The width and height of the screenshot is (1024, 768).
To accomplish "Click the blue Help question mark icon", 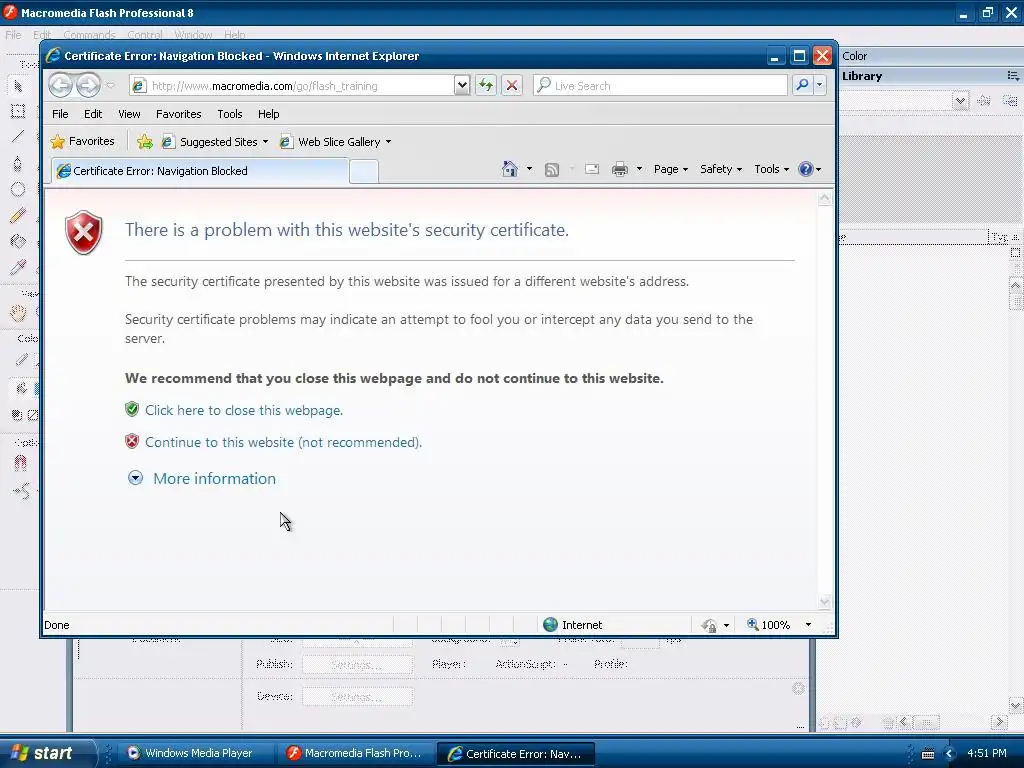I will pyautogui.click(x=806, y=169).
